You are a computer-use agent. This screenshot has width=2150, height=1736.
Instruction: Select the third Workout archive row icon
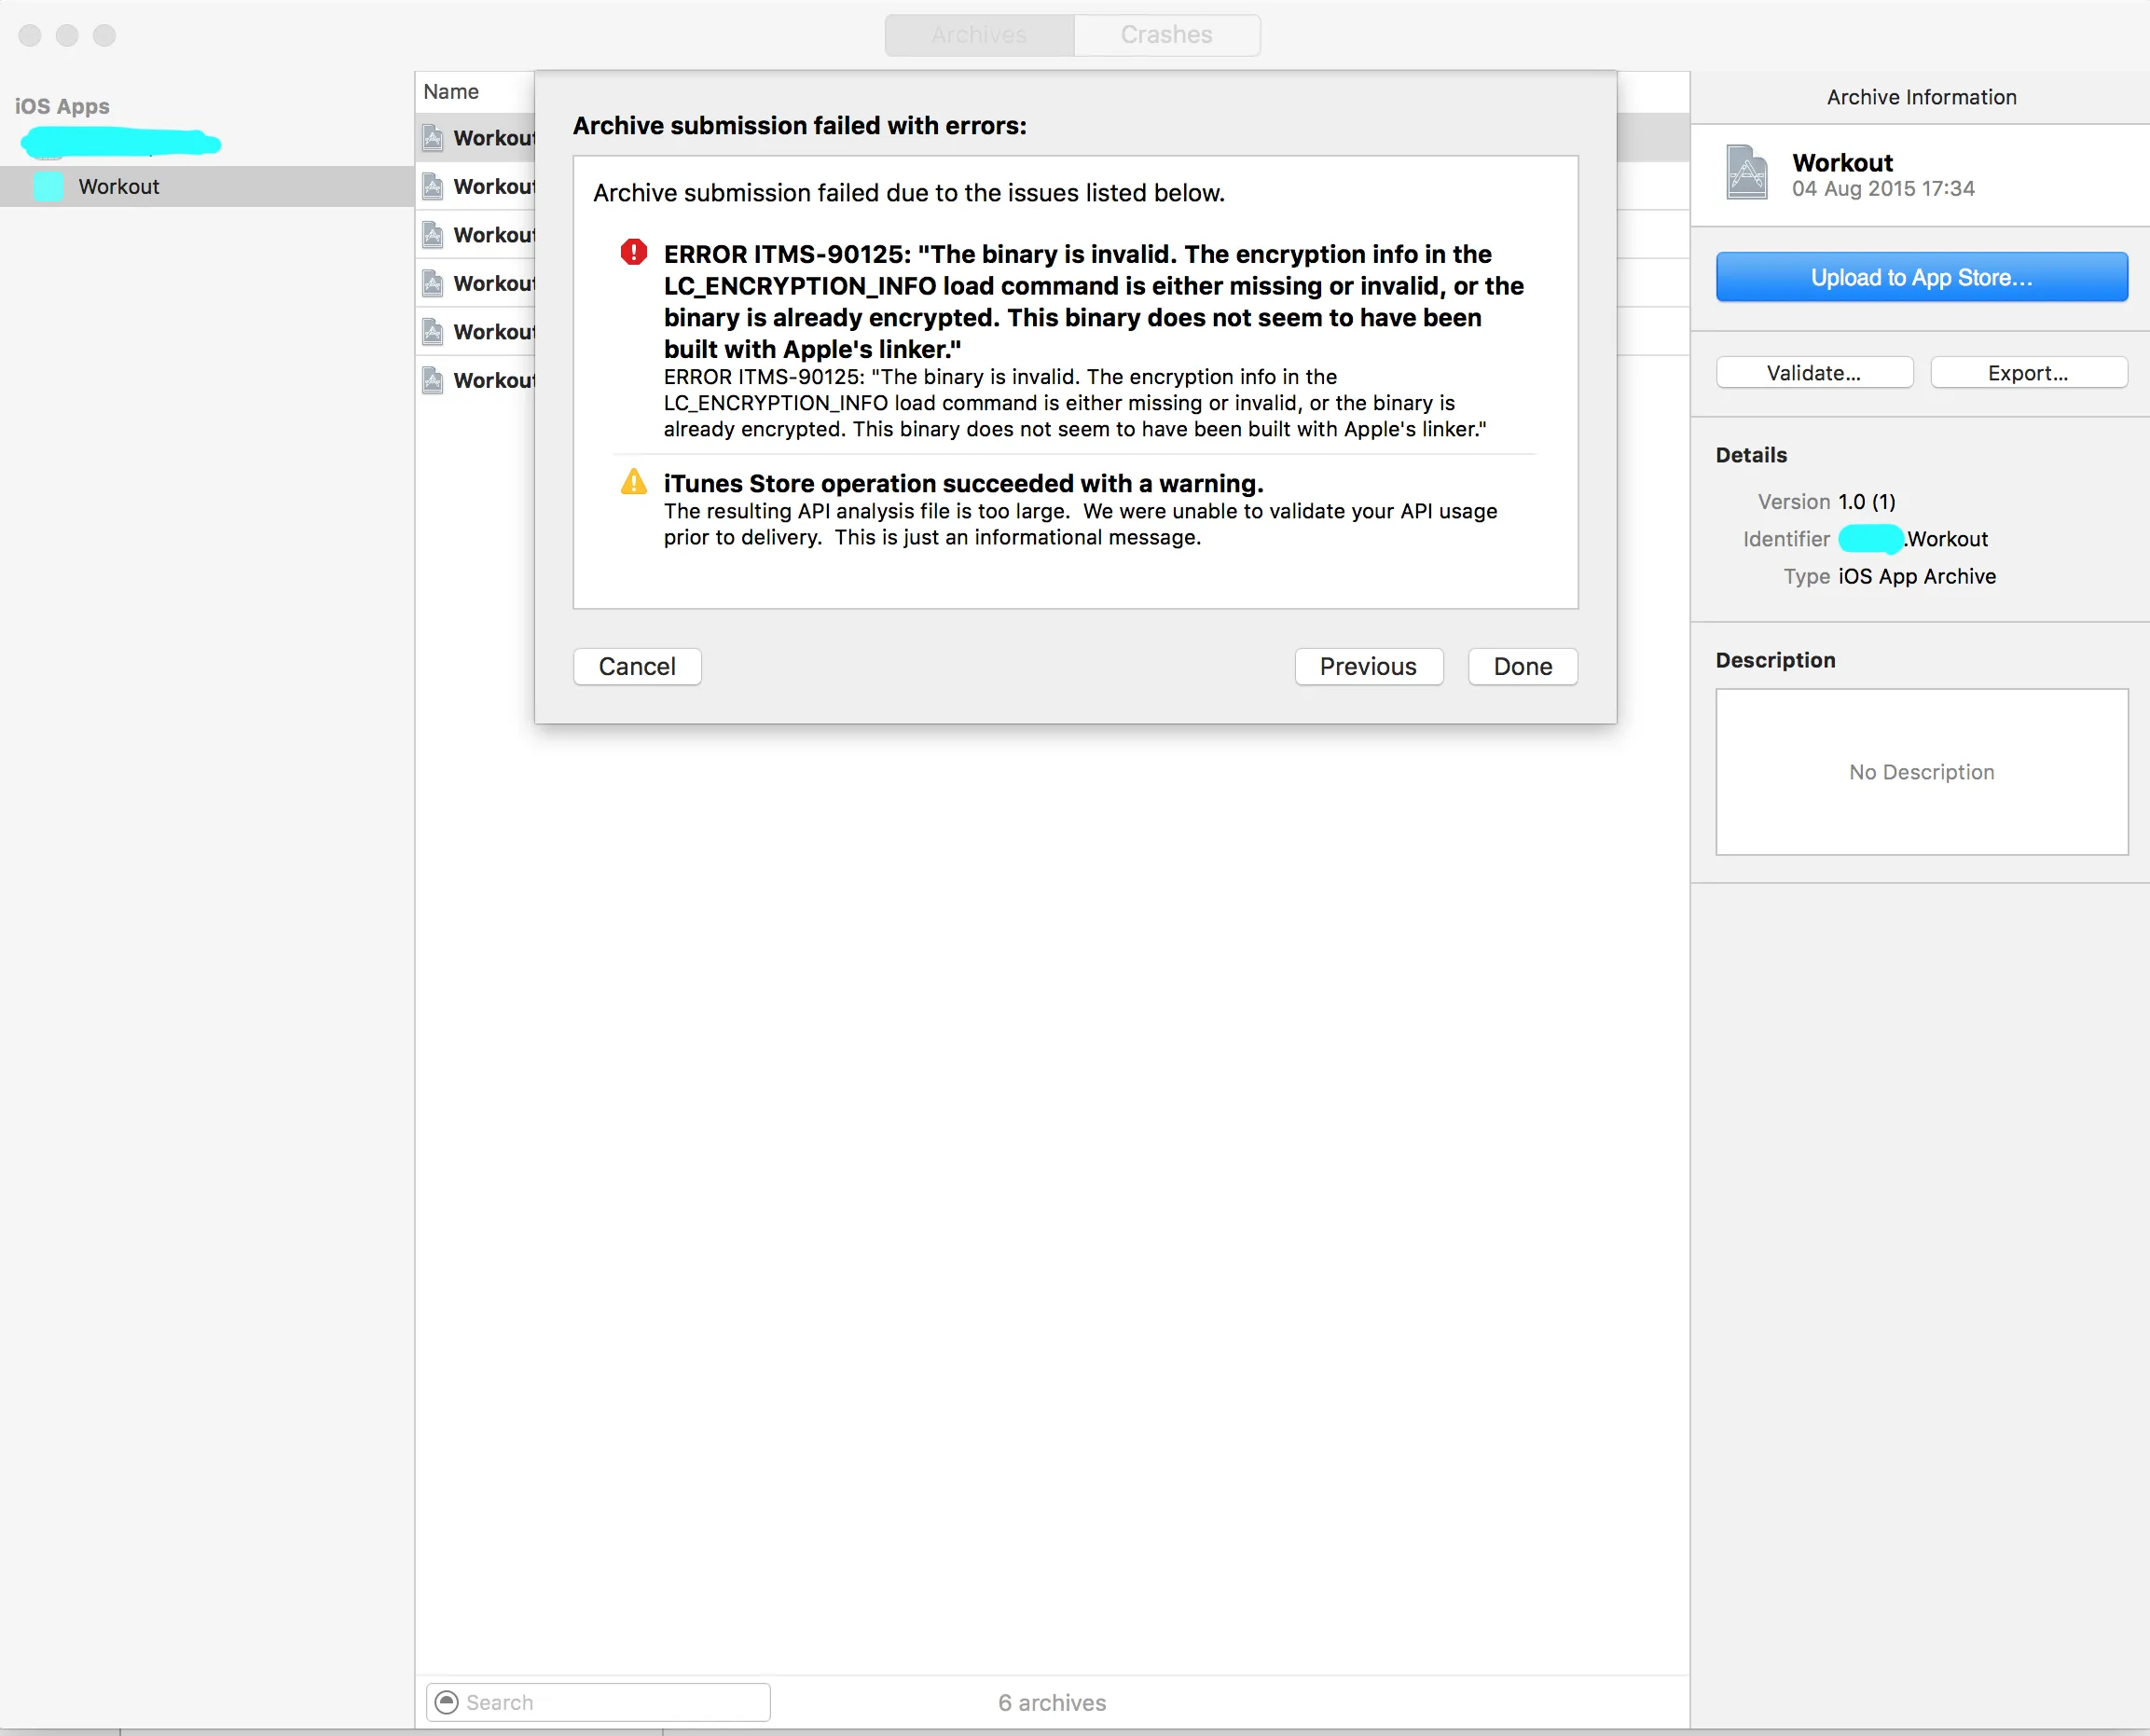coord(432,235)
